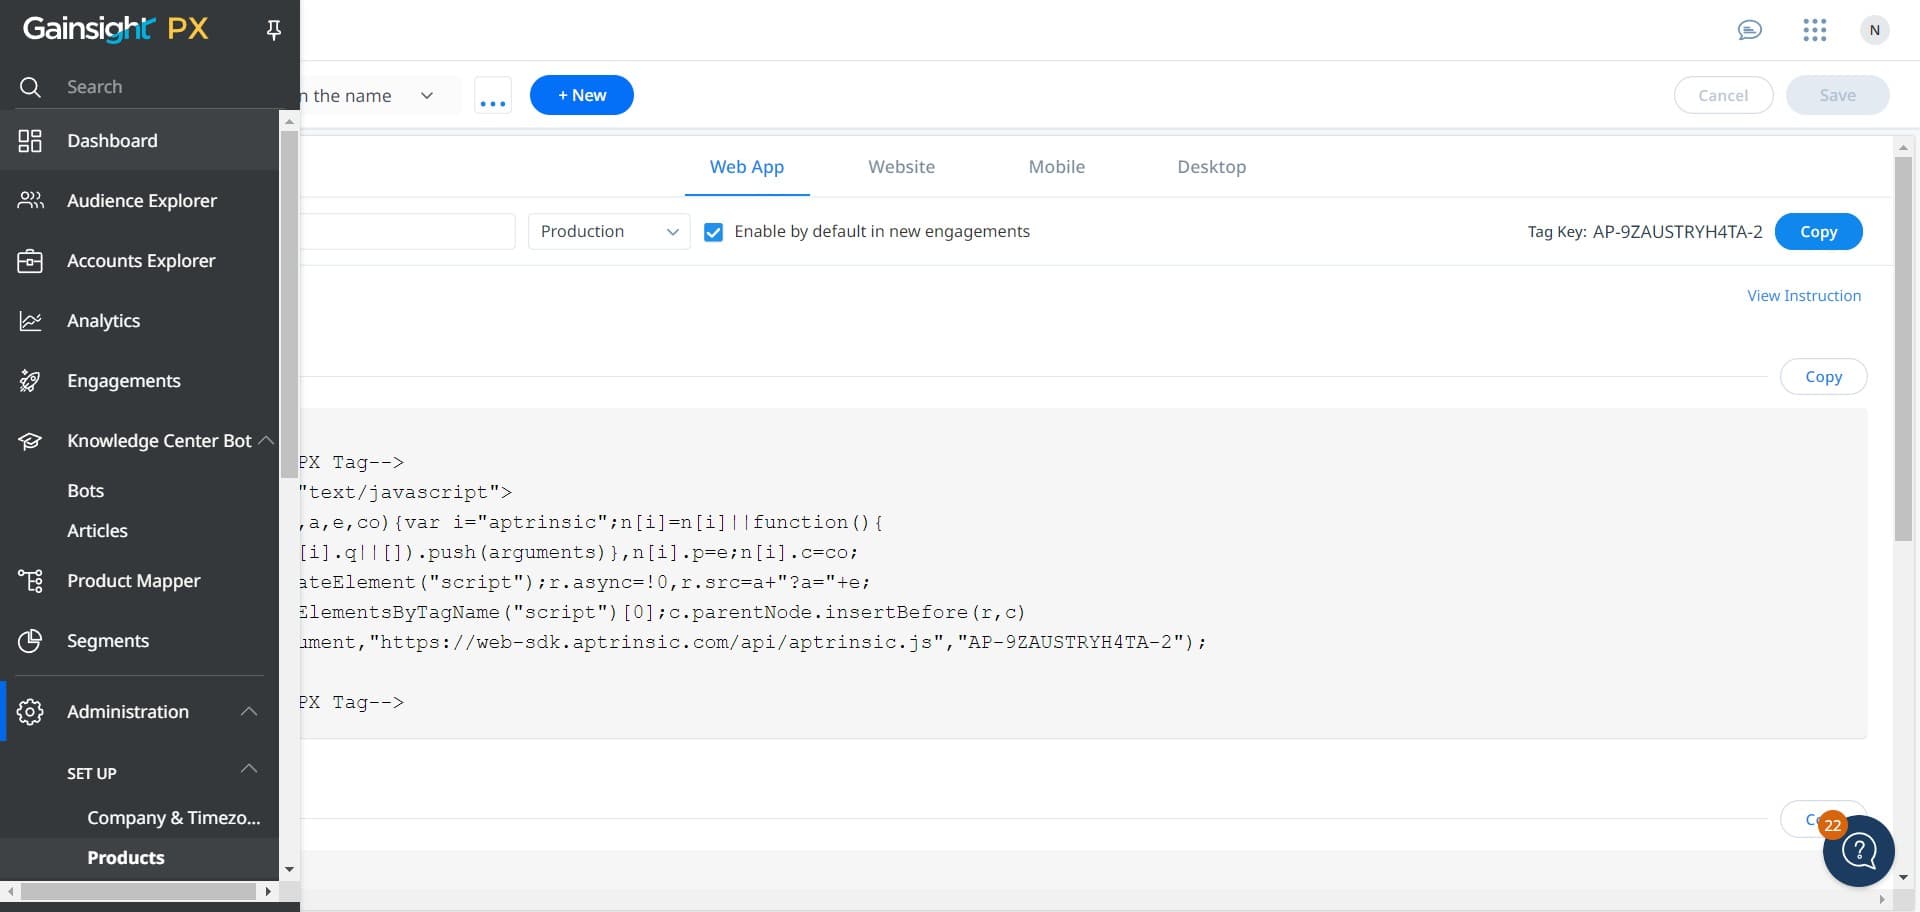Uncheck Enable by default in new engagements
This screenshot has width=1920, height=912.
coord(713,231)
